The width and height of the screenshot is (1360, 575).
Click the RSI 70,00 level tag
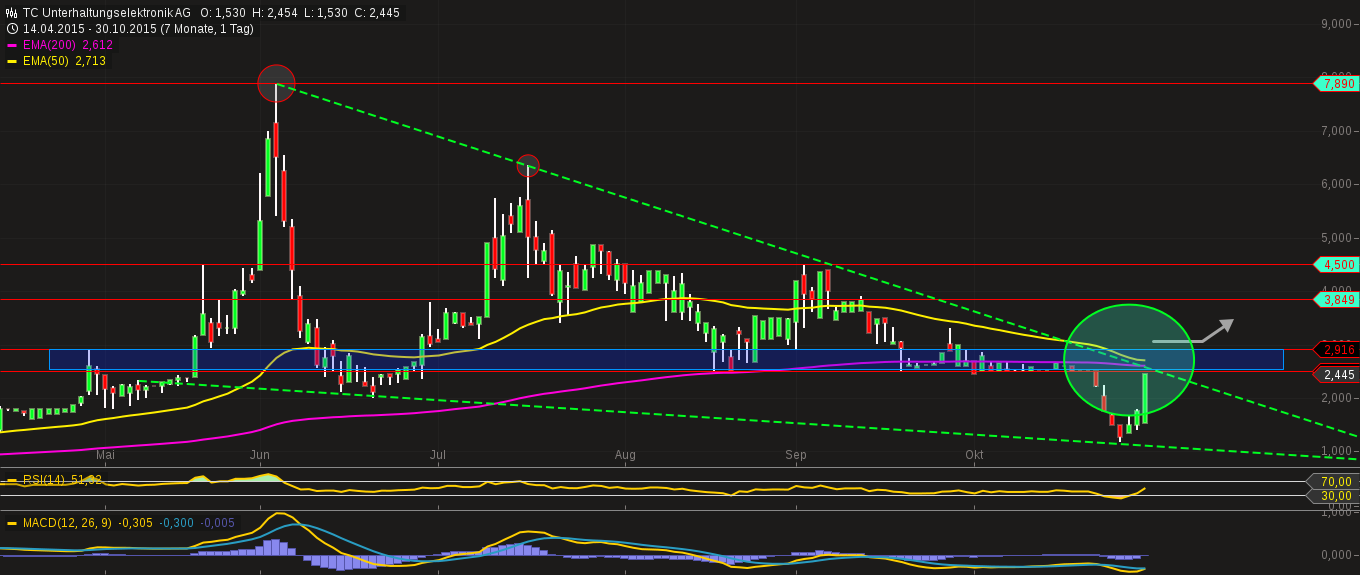[x=1332, y=482]
